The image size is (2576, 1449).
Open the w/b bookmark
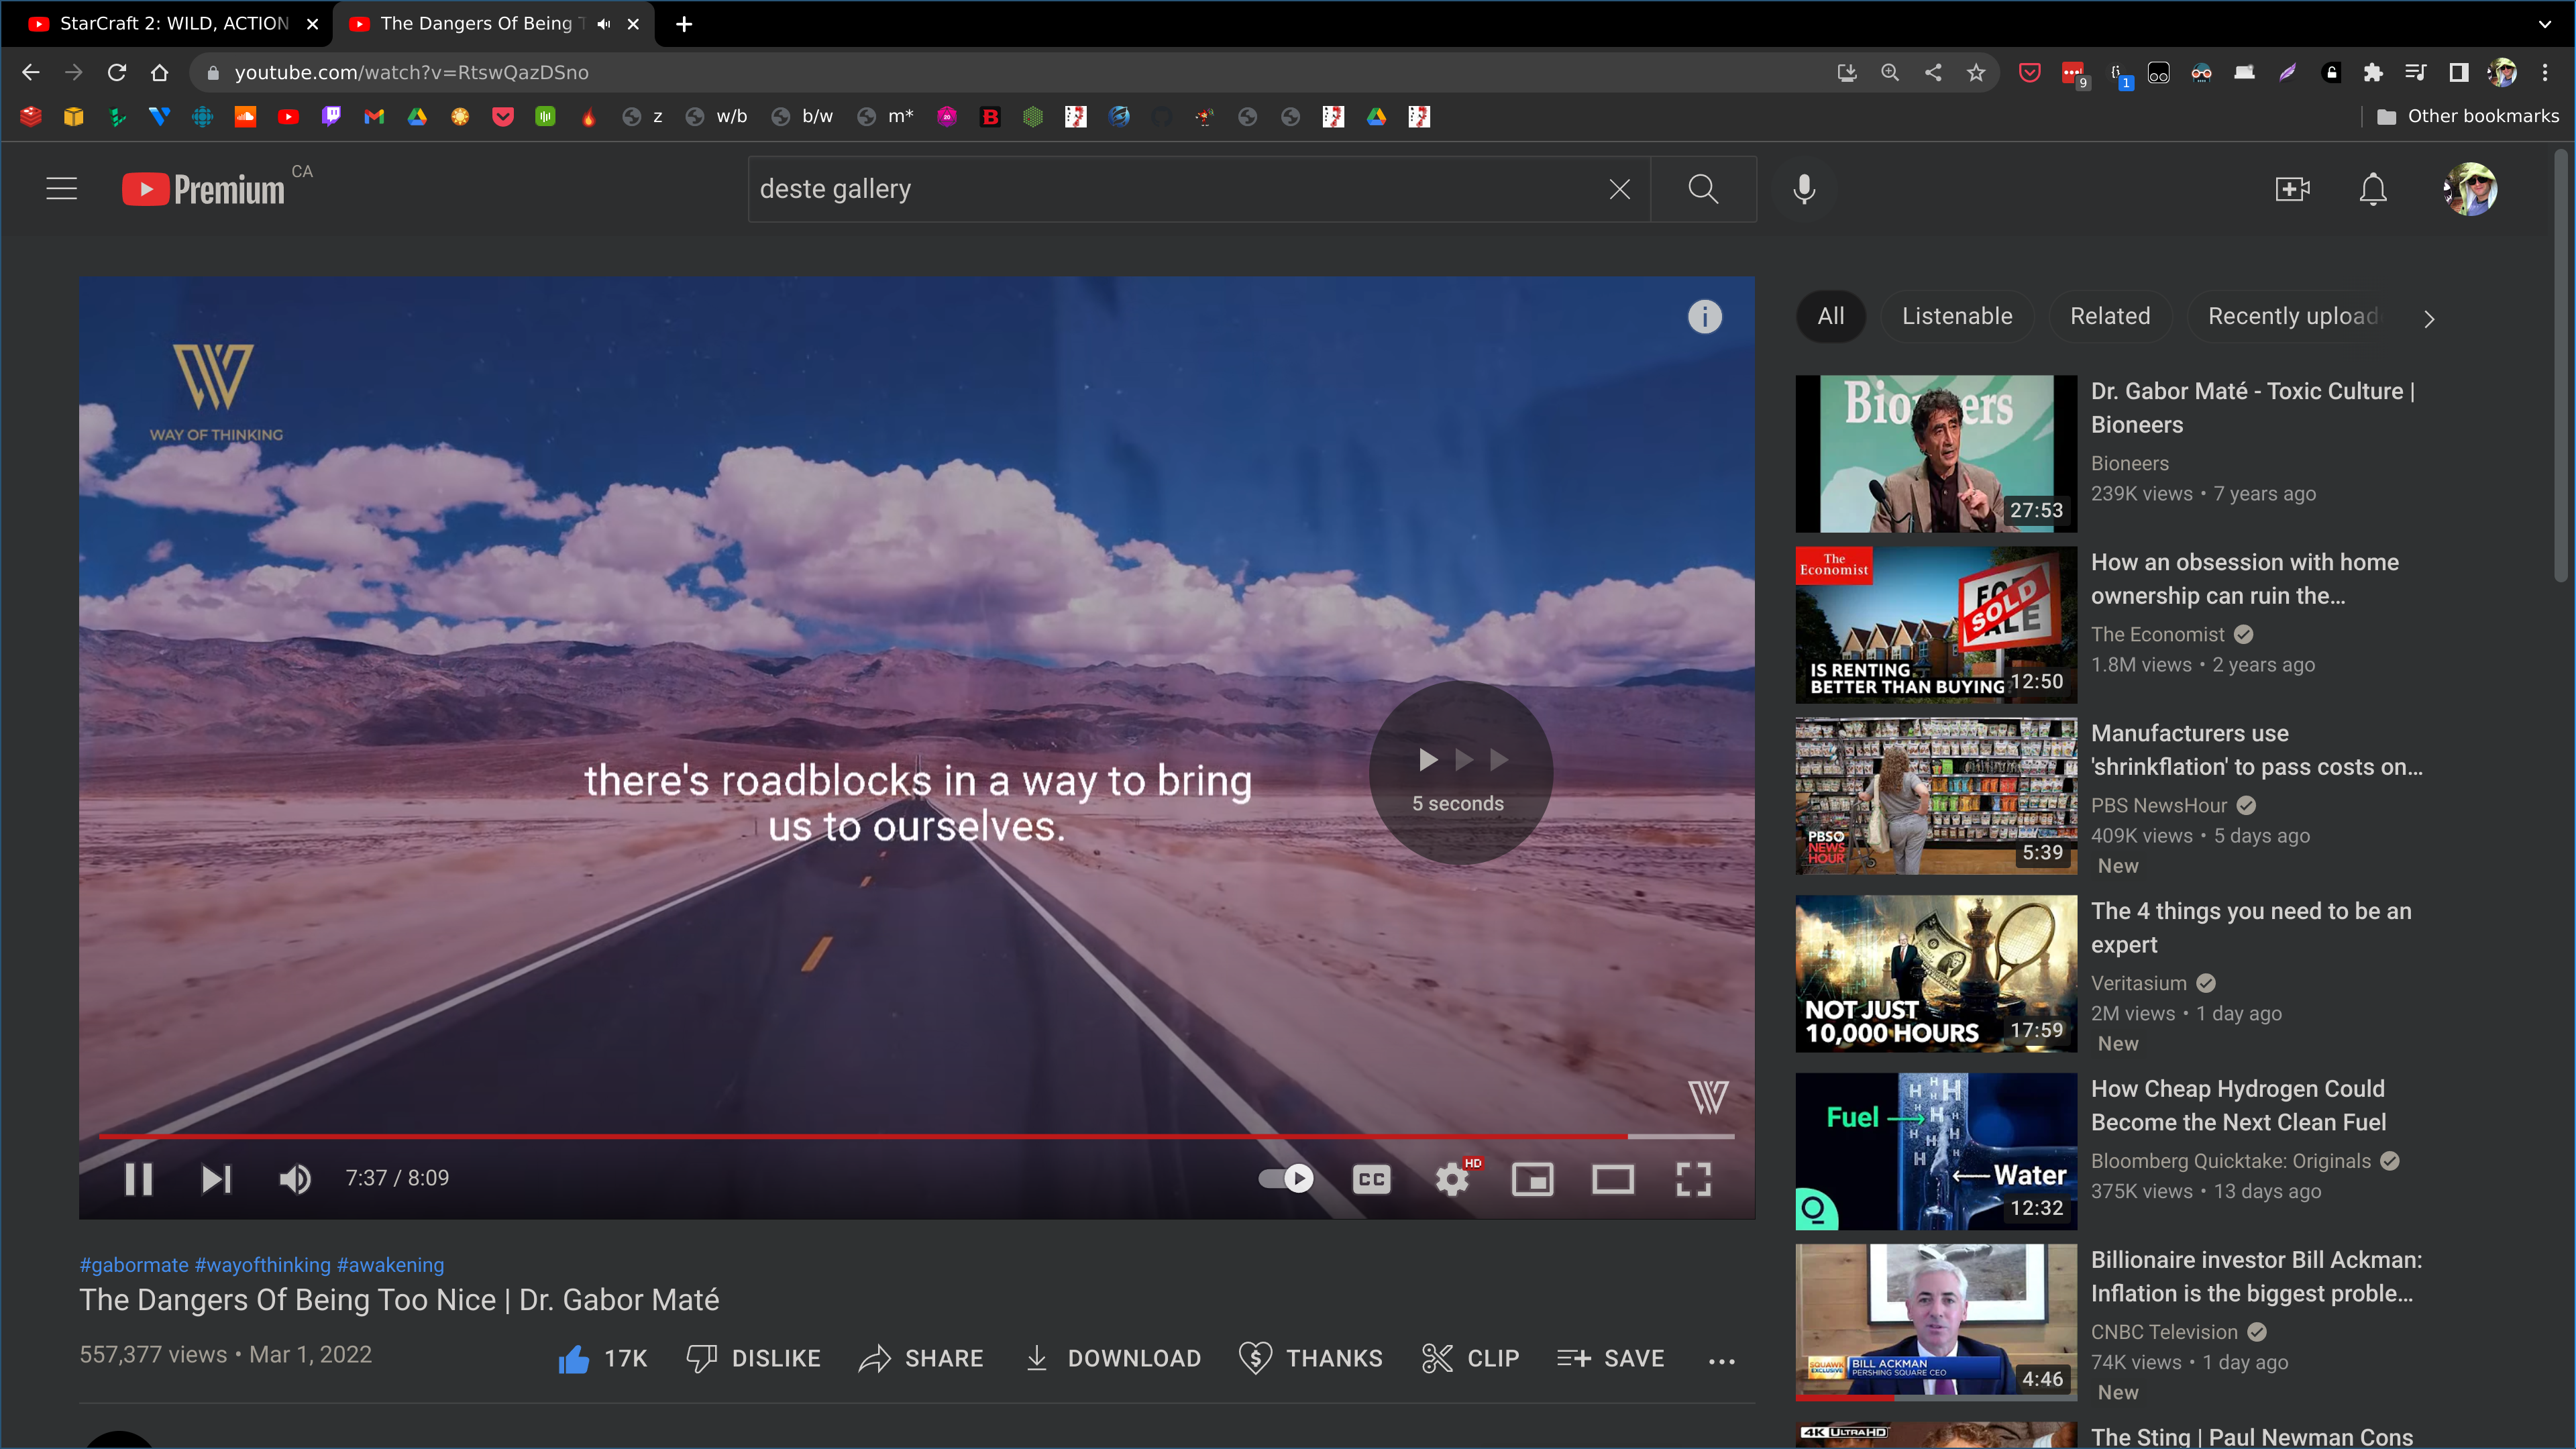click(717, 116)
